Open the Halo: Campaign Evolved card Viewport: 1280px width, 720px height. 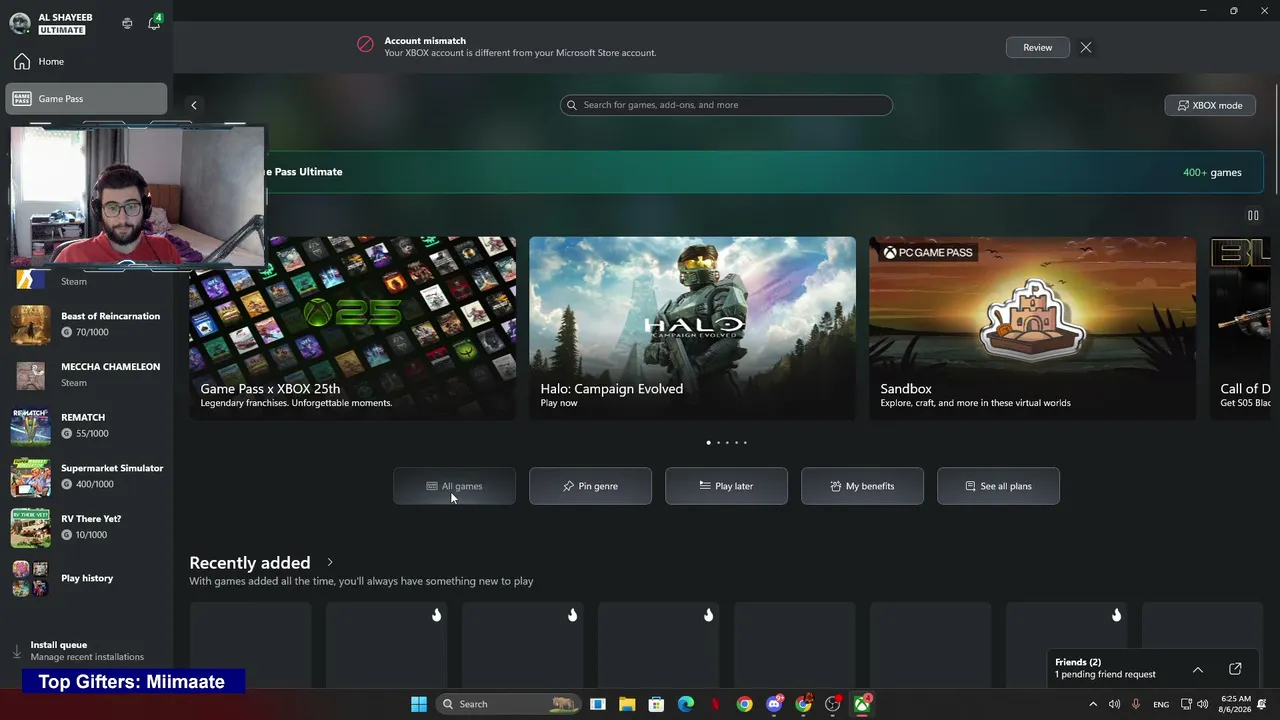(692, 328)
